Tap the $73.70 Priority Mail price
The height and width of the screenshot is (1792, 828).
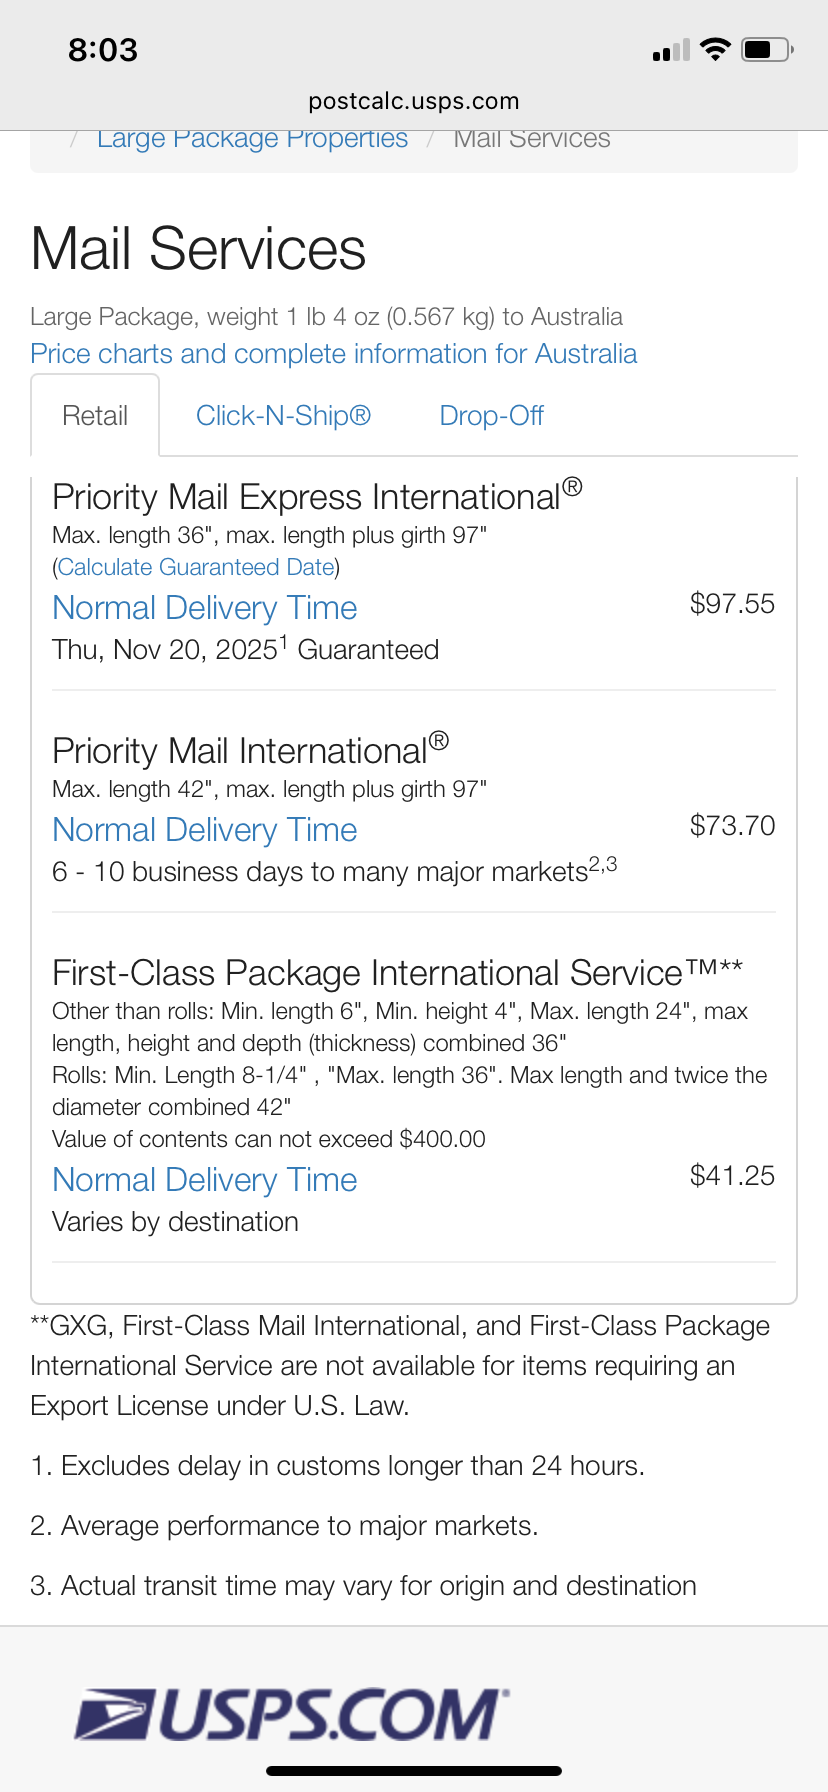pyautogui.click(x=732, y=826)
